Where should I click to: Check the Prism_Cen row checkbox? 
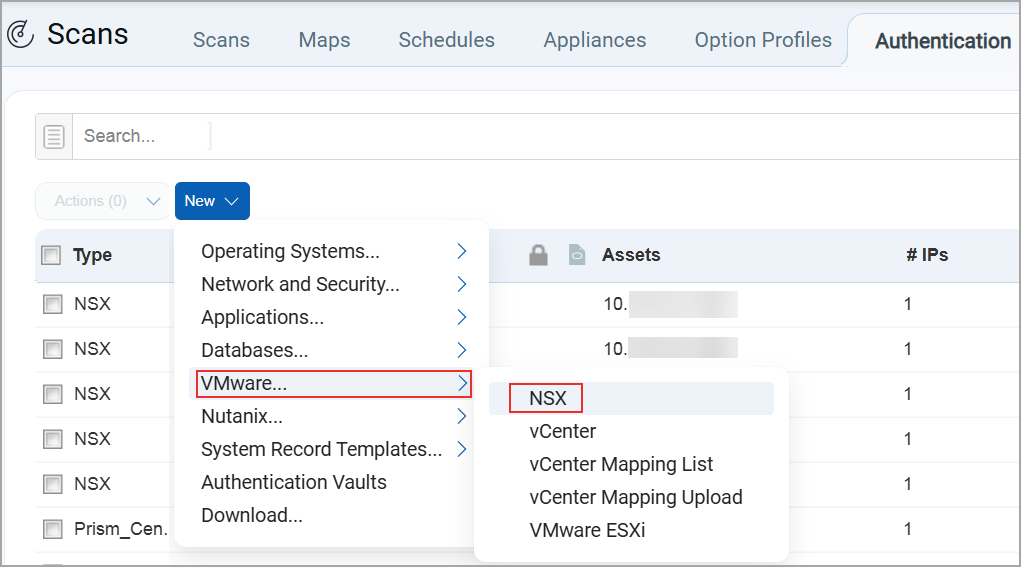(x=53, y=529)
